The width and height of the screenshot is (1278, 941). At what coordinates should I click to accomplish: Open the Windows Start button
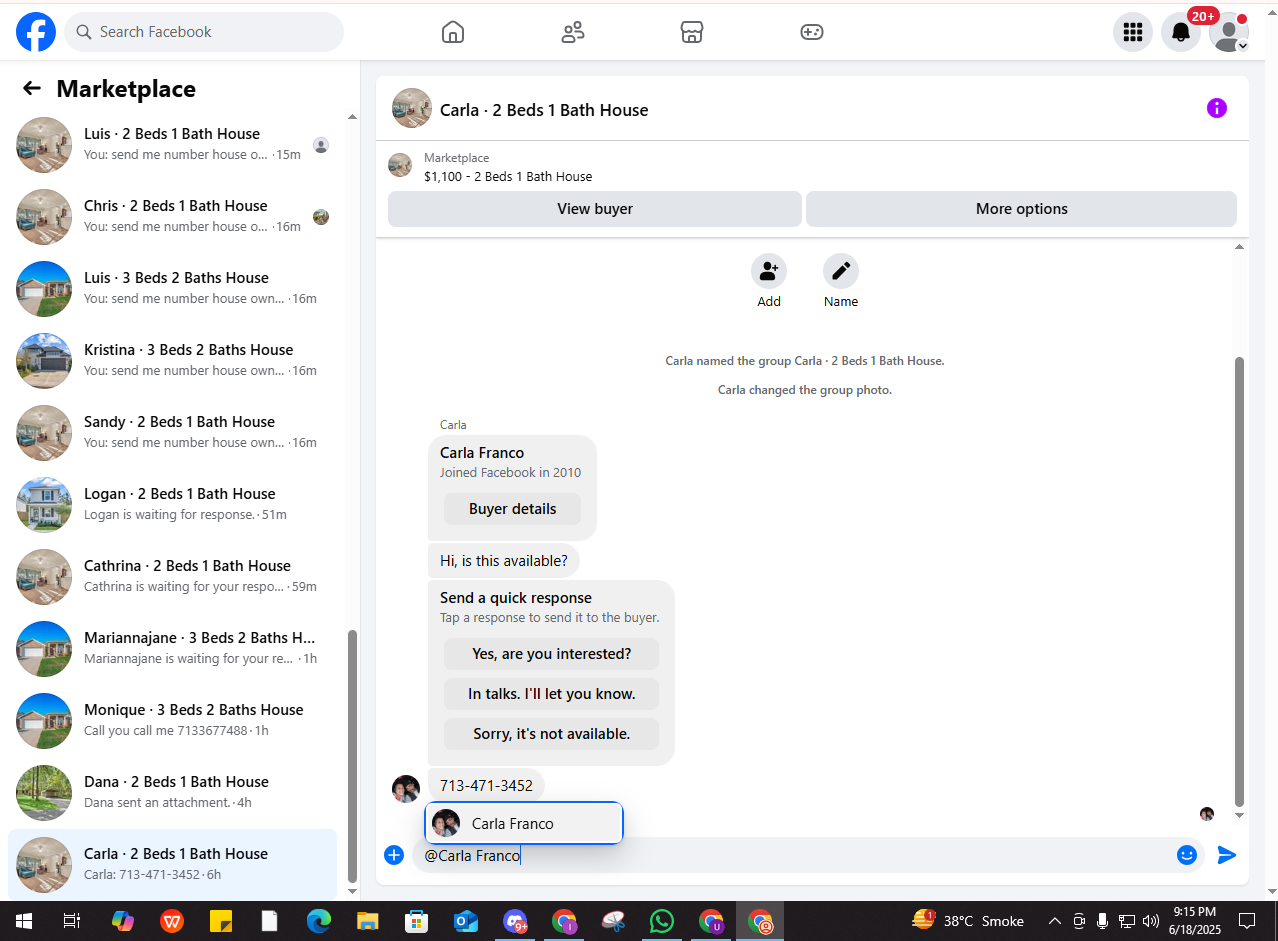click(23, 921)
